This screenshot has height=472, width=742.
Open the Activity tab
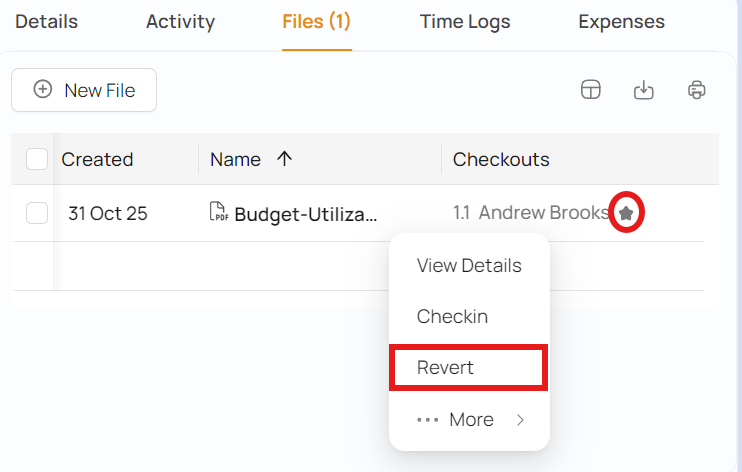point(180,22)
